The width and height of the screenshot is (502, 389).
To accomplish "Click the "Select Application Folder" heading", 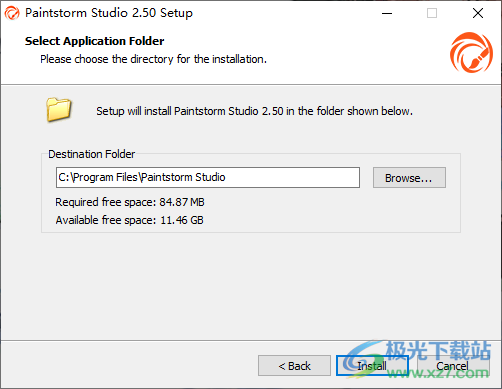I will 95,41.
